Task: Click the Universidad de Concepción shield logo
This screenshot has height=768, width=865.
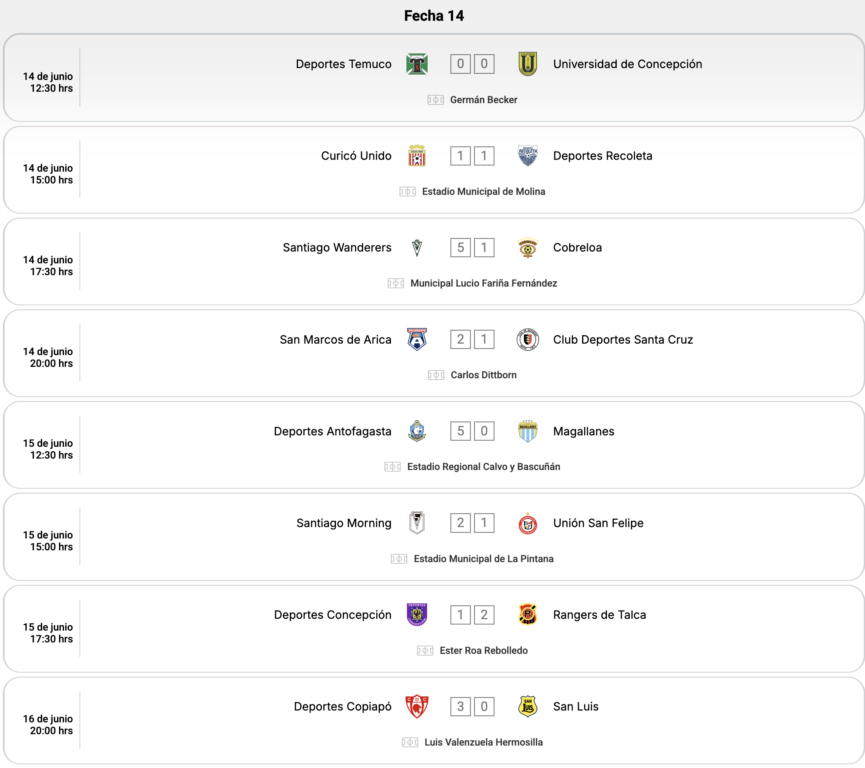Action: pos(528,64)
